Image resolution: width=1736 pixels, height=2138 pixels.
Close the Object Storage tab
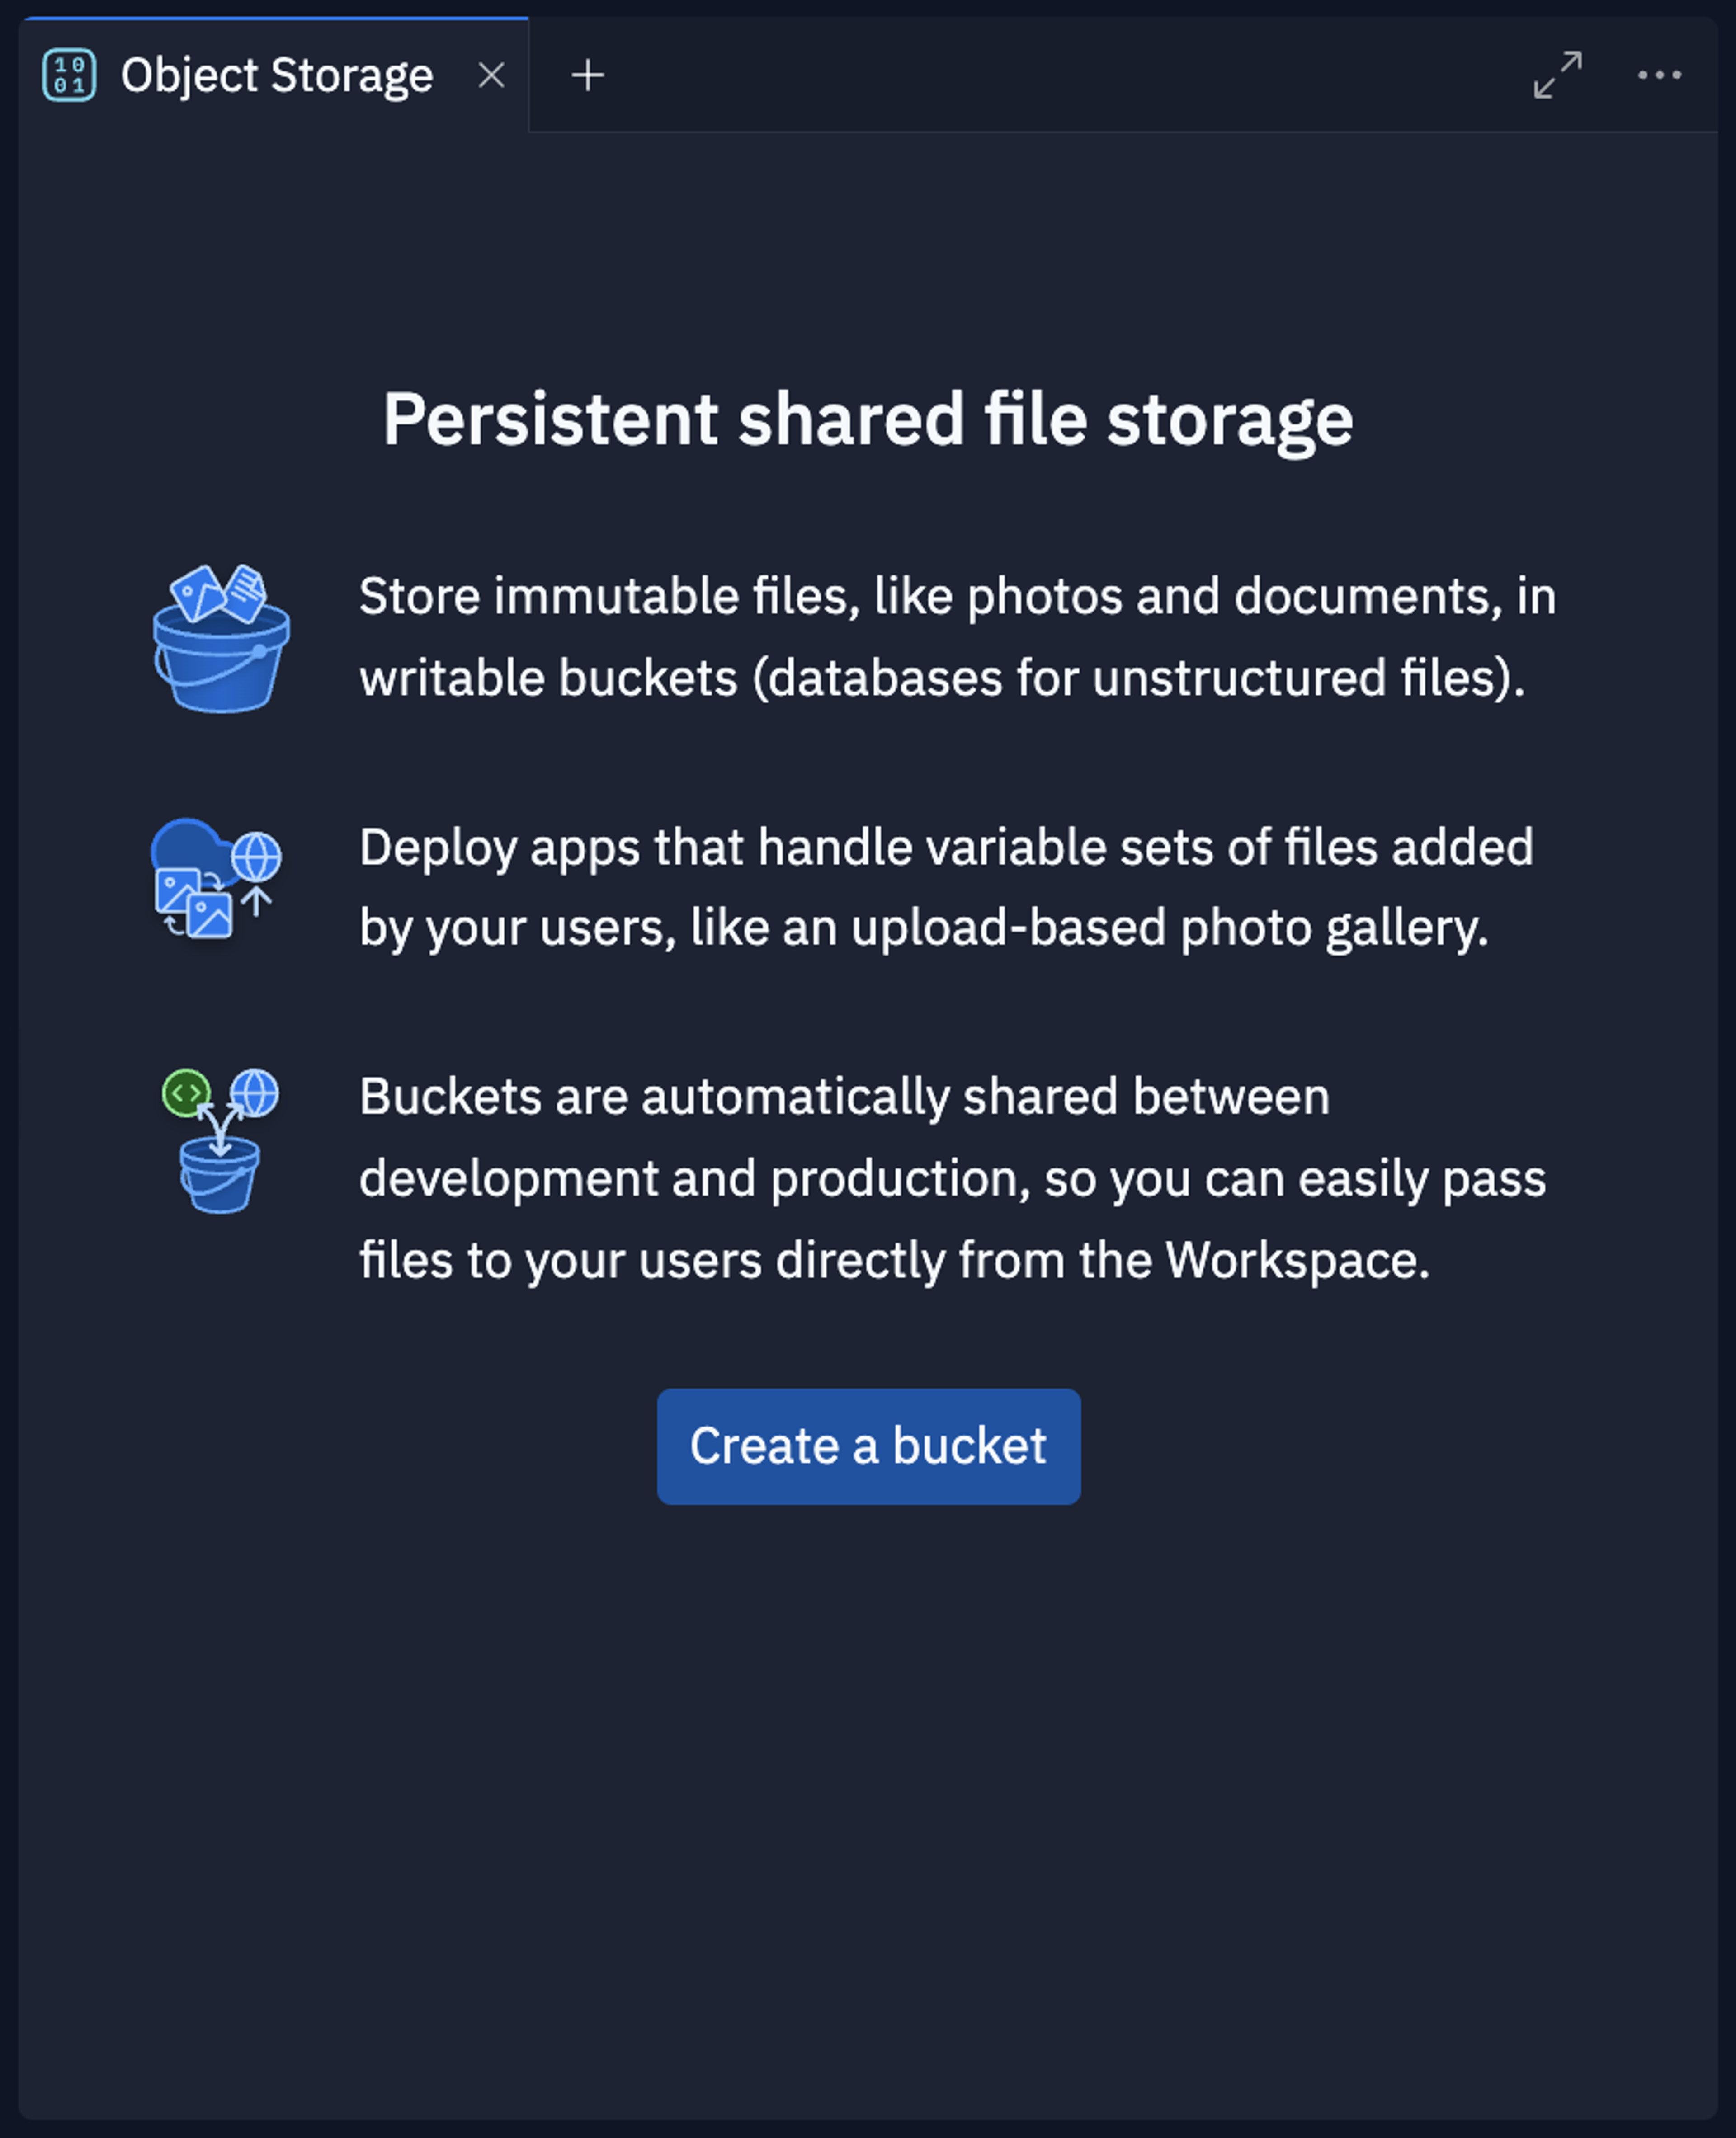pyautogui.click(x=491, y=75)
